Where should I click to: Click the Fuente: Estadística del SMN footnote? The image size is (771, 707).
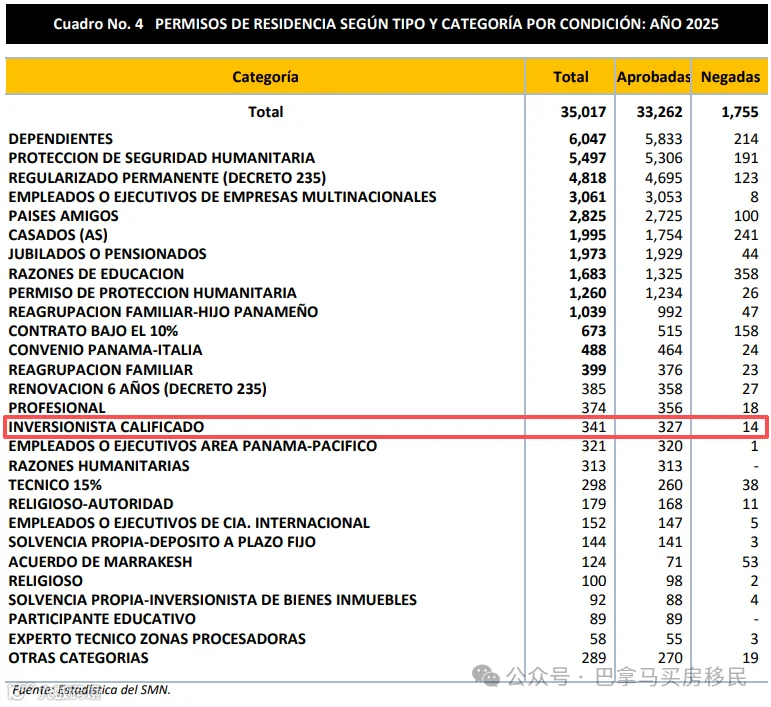pyautogui.click(x=91, y=690)
